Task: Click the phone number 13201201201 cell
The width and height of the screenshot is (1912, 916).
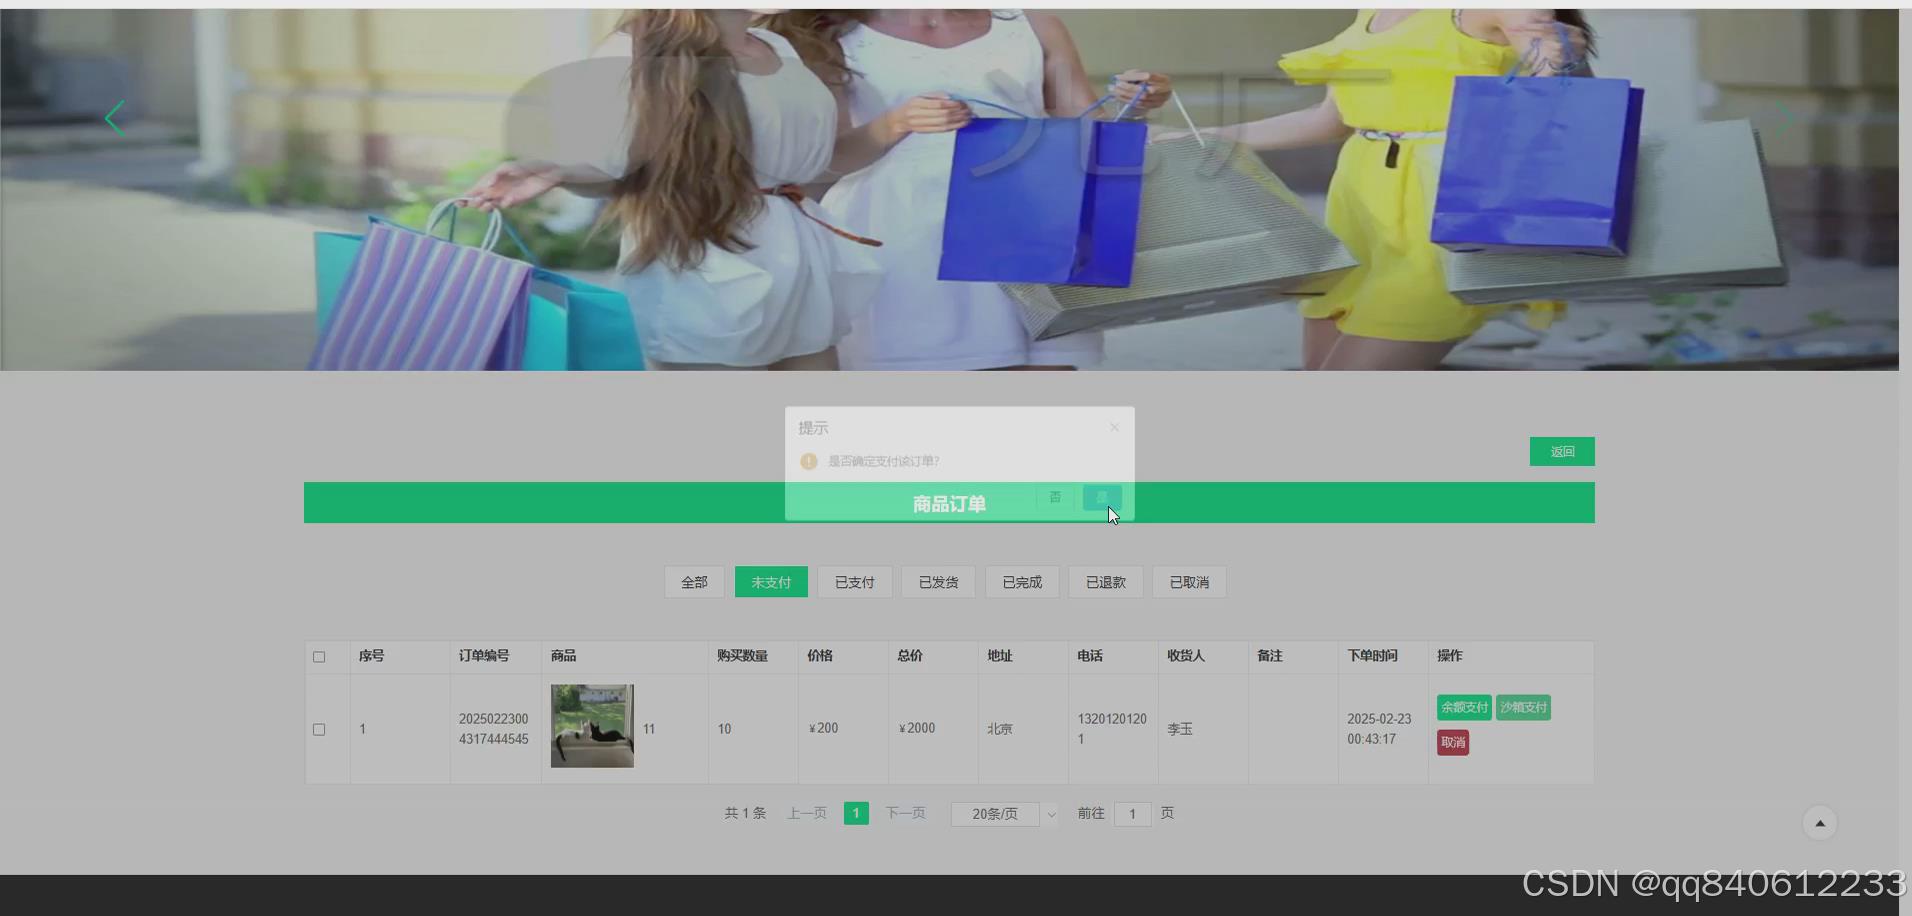Action: (1112, 729)
